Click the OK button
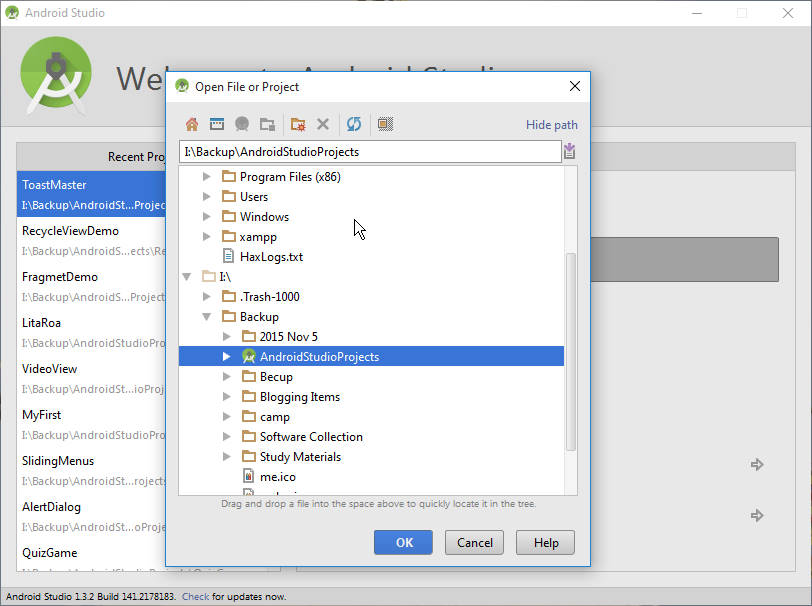The image size is (812, 606). point(403,542)
